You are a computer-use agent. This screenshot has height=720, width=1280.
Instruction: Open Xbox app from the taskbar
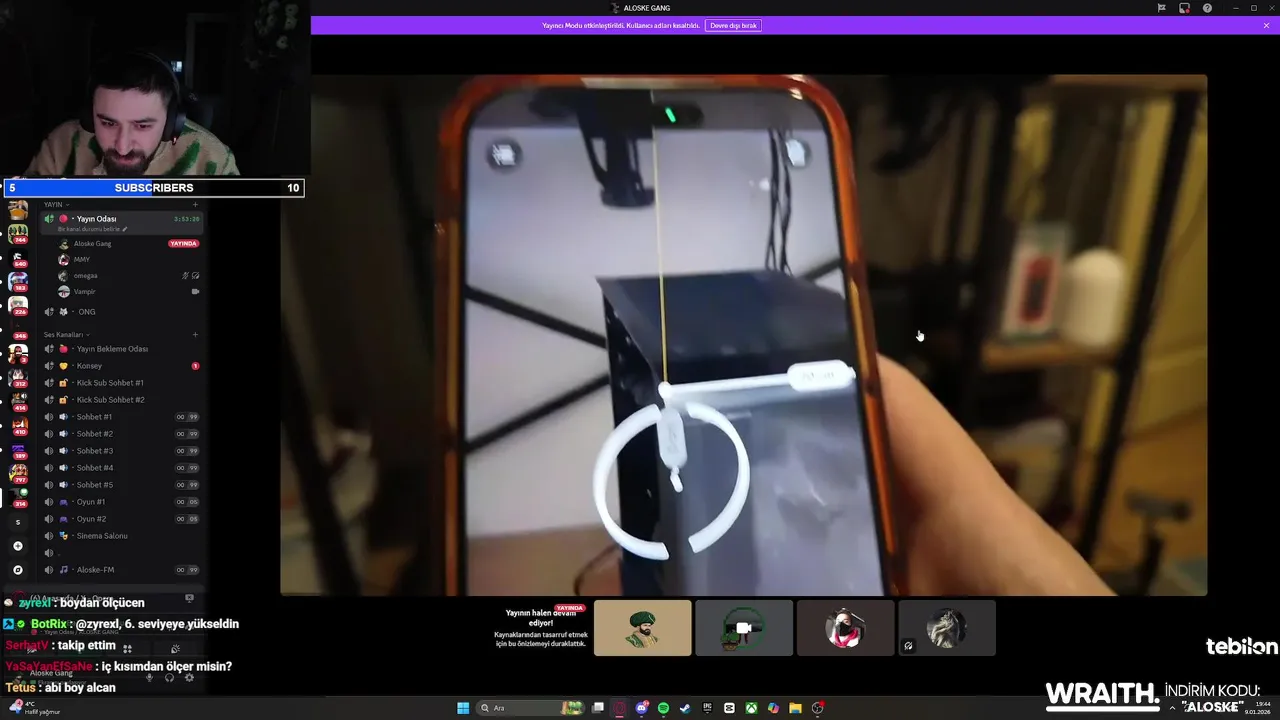751,708
